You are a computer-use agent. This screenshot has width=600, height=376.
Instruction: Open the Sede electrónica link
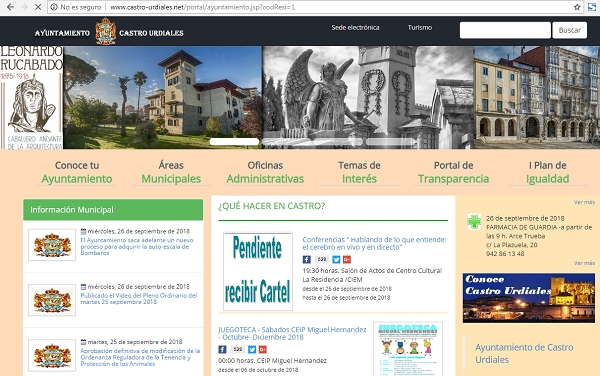pyautogui.click(x=355, y=28)
